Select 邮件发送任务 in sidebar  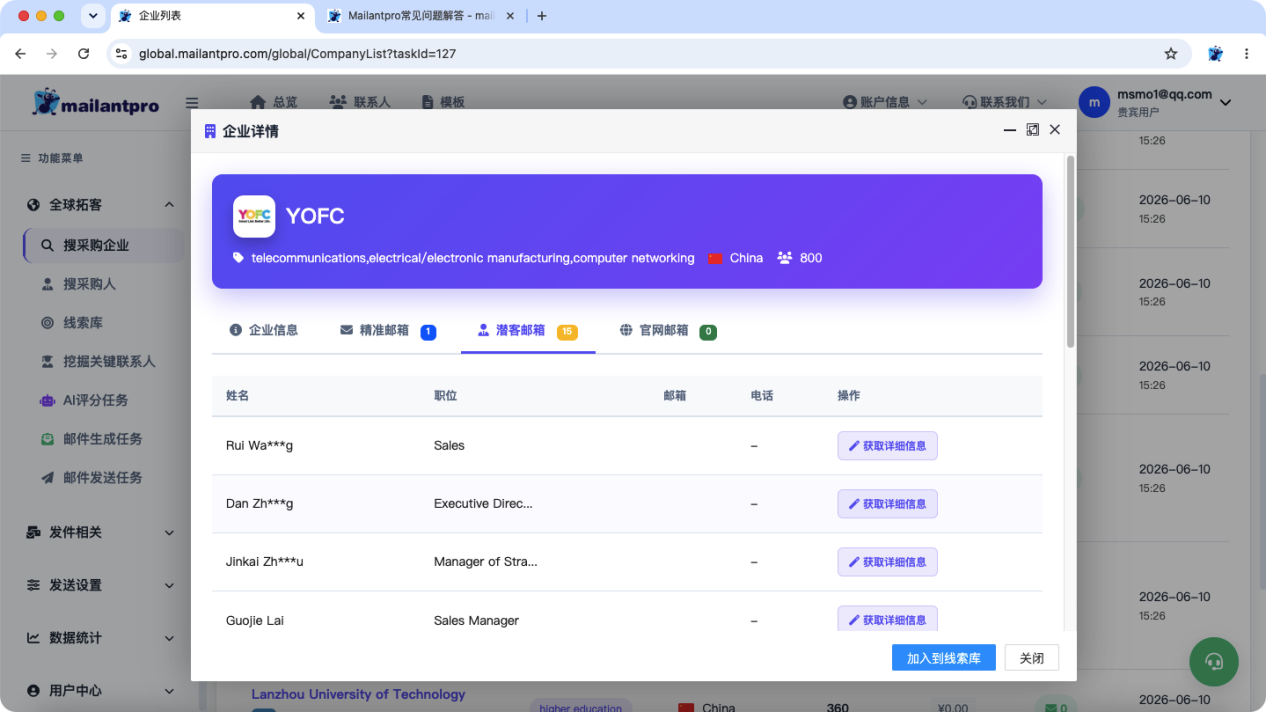click(x=102, y=478)
